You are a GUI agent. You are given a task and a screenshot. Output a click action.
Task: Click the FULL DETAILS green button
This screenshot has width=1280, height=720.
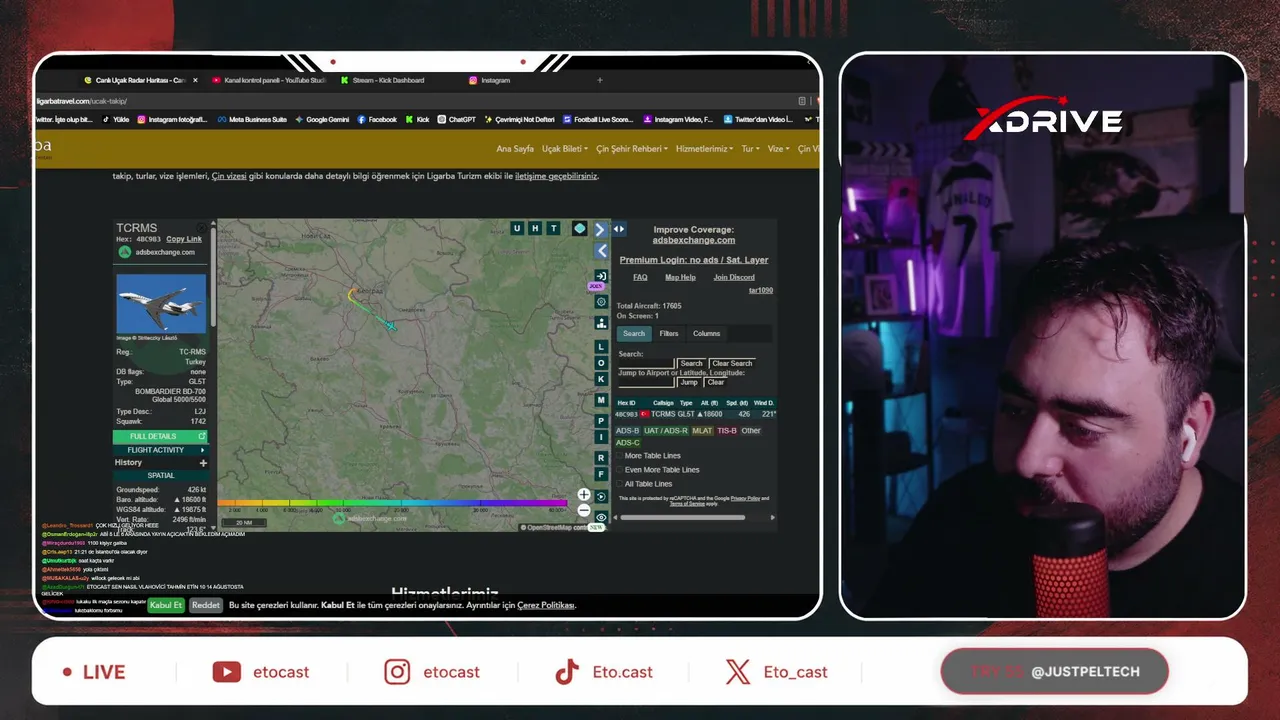point(161,436)
